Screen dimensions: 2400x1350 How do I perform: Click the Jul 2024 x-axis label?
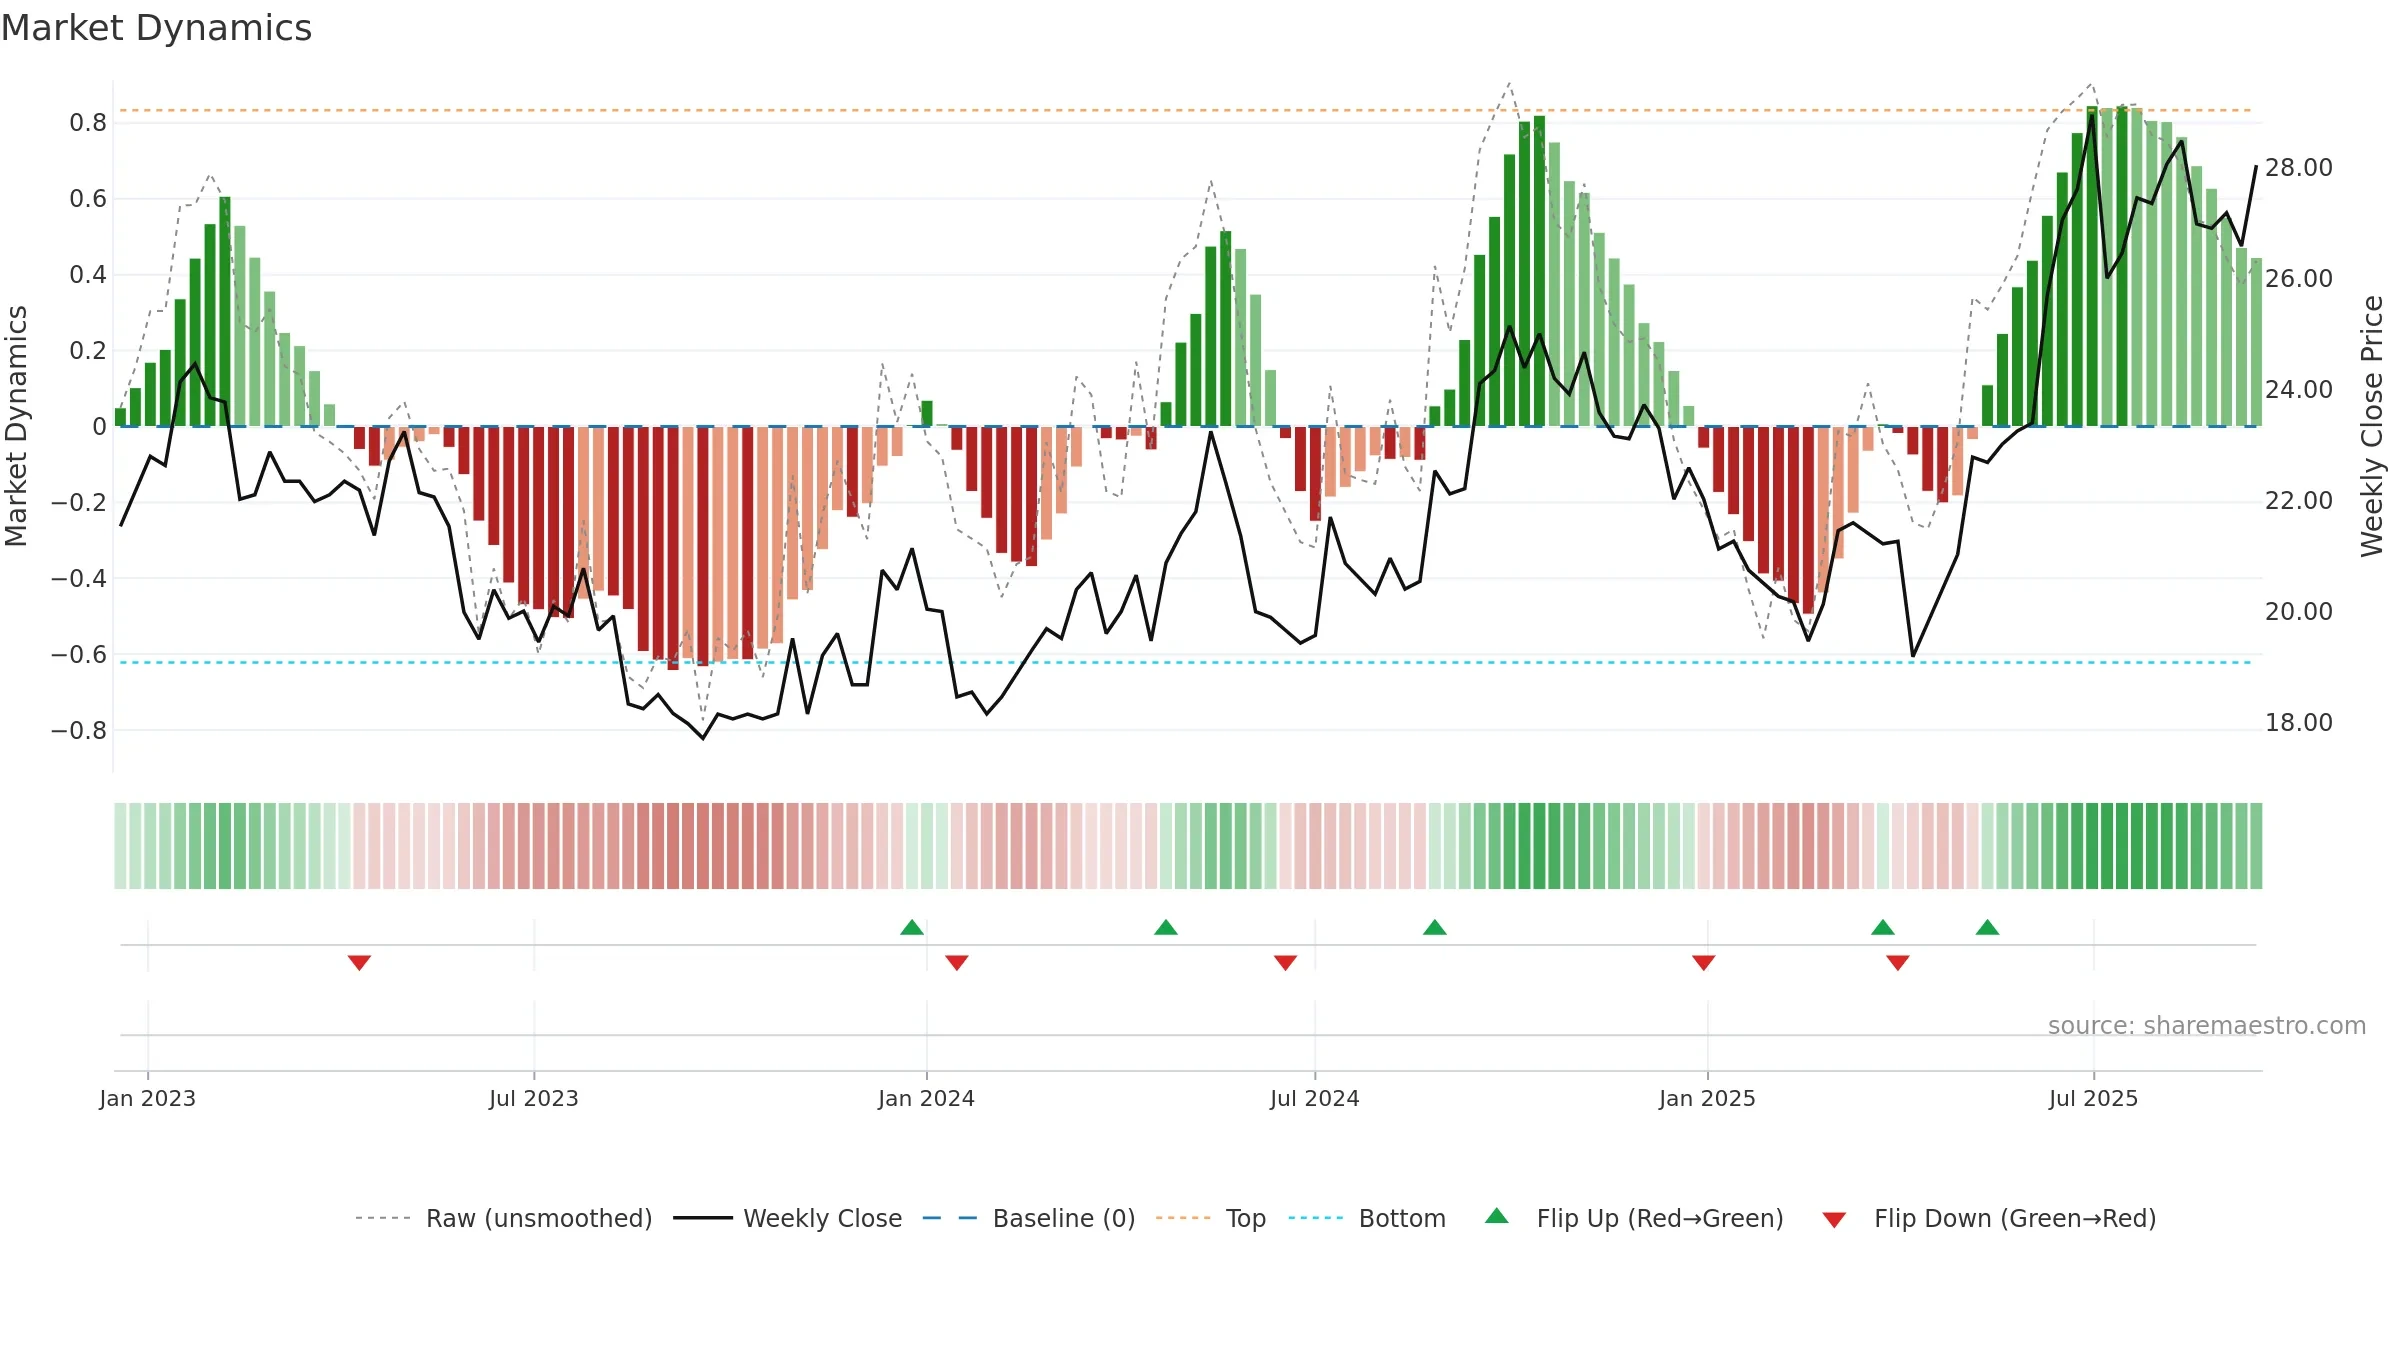pos(1315,1098)
